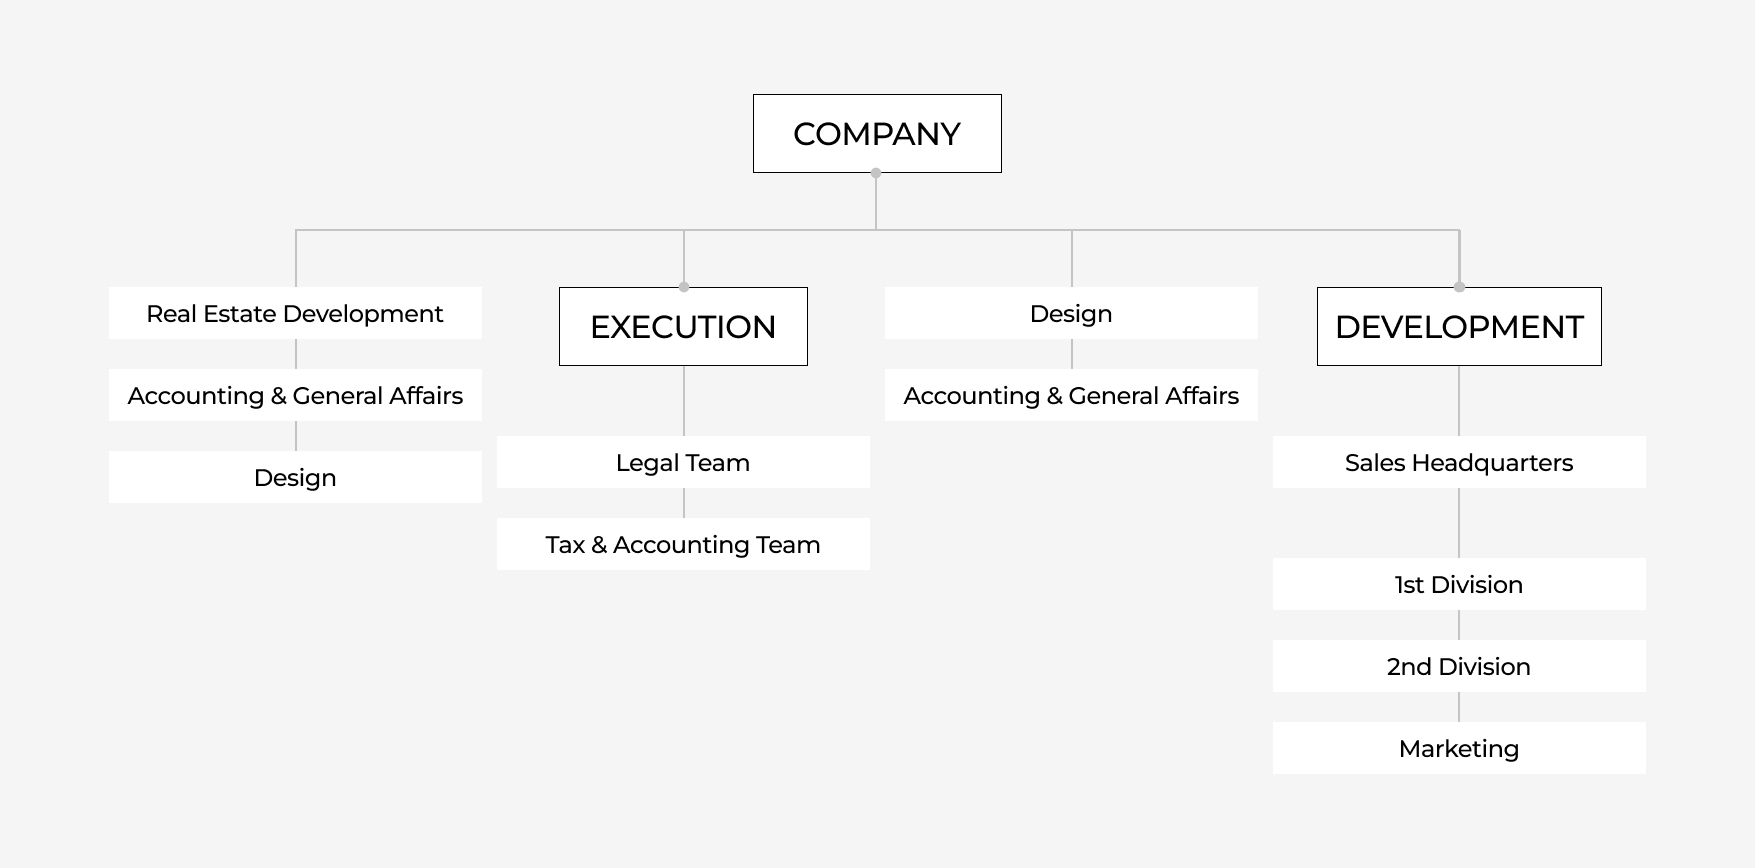1755x868 pixels.
Task: Select Accounting & General Affairs under Real Estate Development
Action: 295,396
